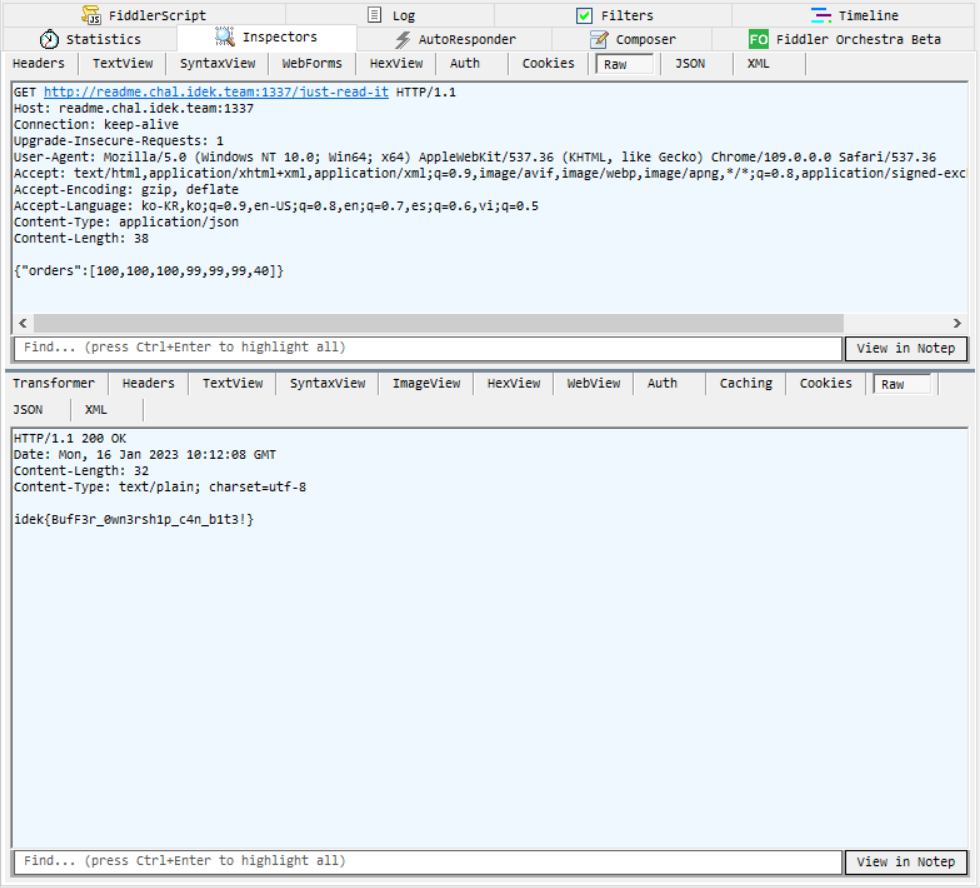Click the Date response header line
The width and height of the screenshot is (980, 888).
pos(145,455)
